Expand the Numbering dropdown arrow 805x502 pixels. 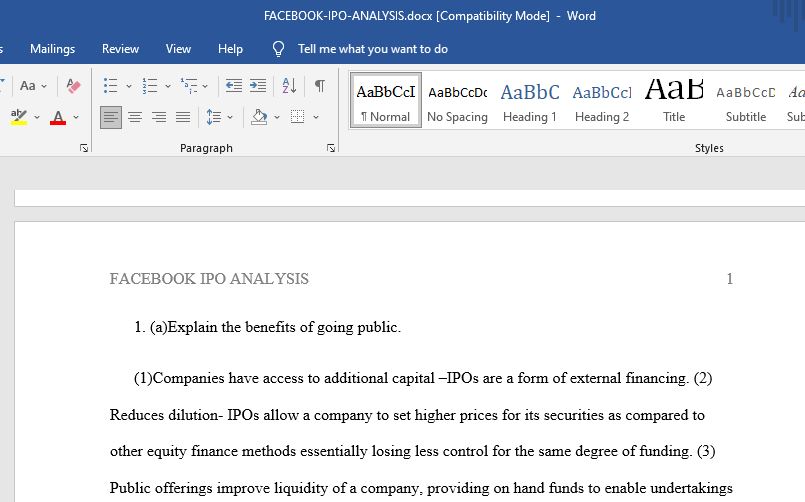point(167,86)
